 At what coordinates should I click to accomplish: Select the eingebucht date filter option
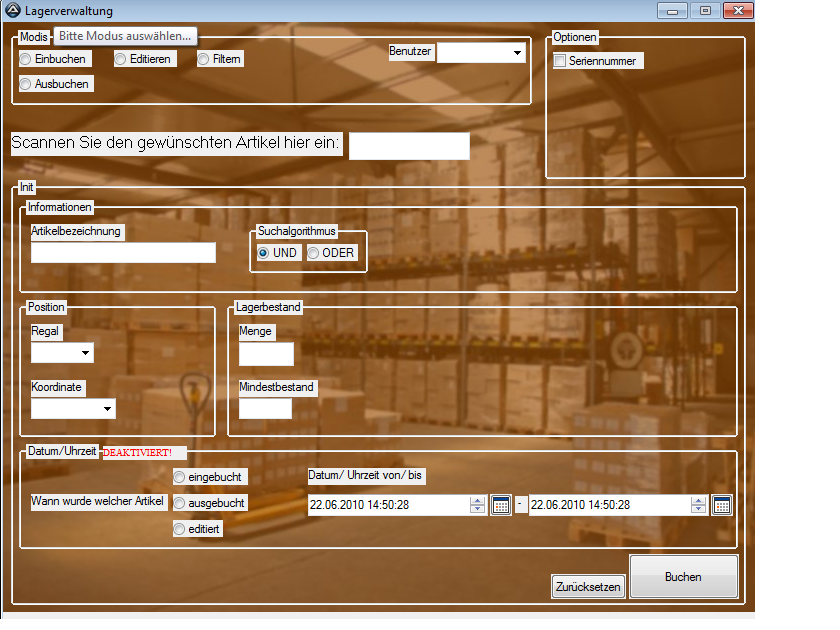coord(180,477)
